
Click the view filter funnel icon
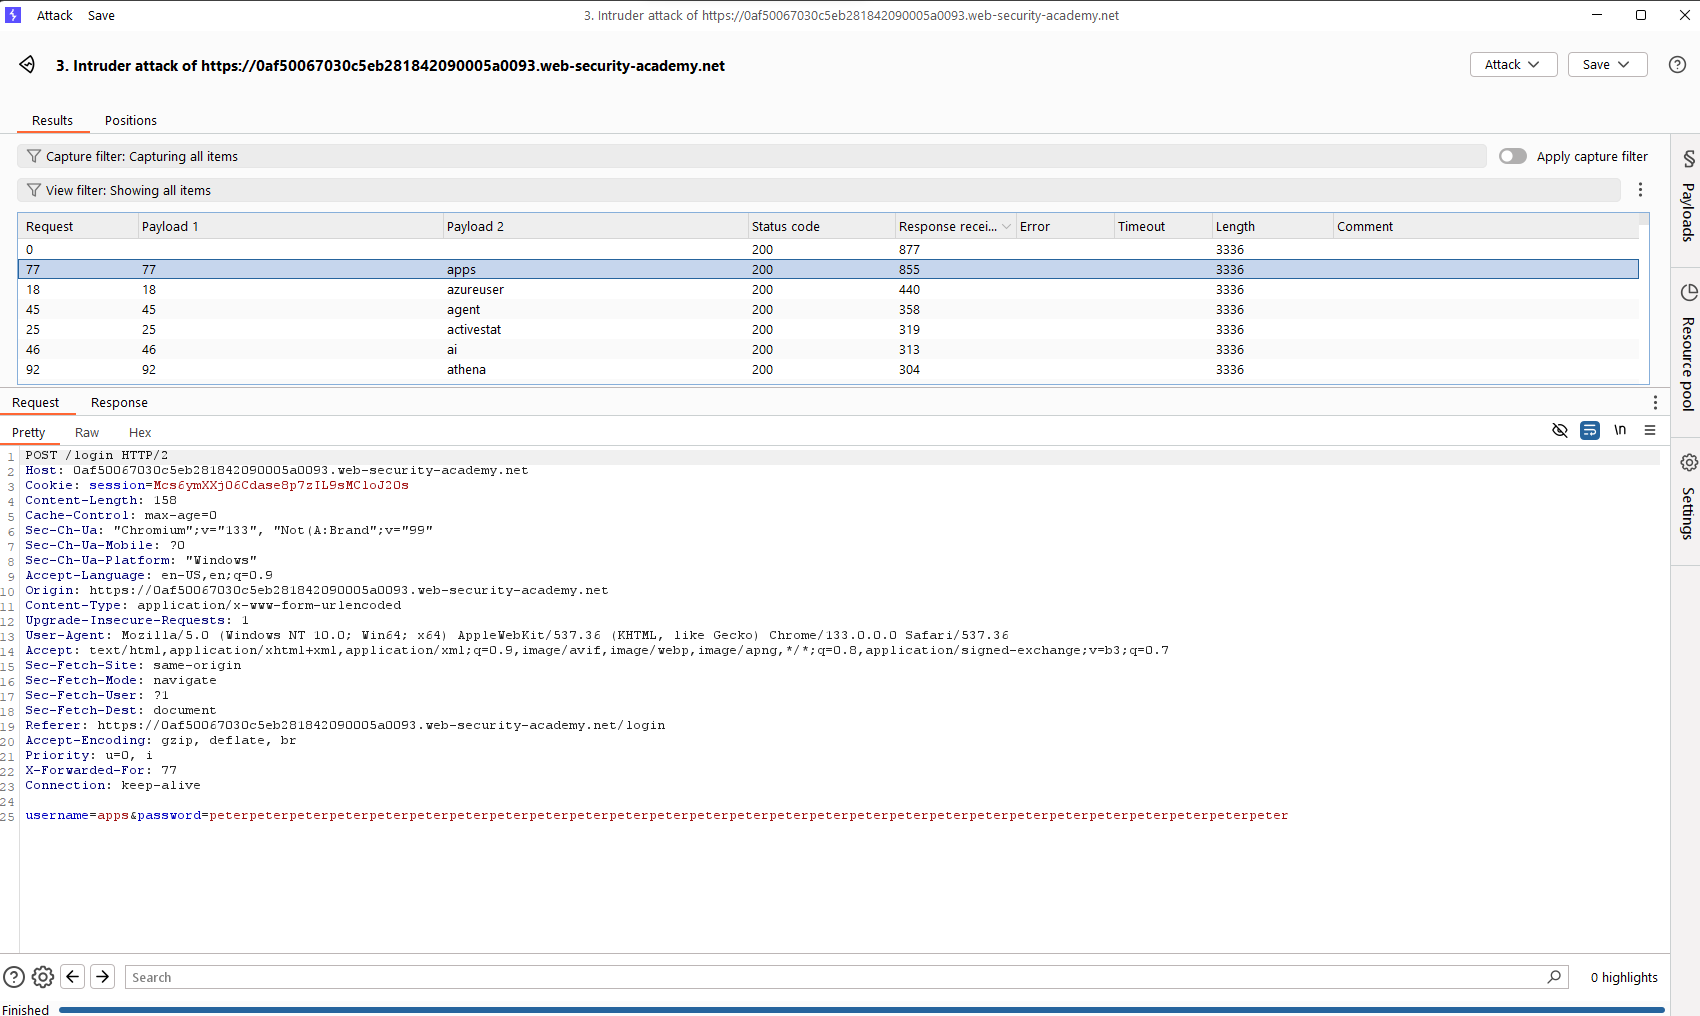tap(34, 190)
